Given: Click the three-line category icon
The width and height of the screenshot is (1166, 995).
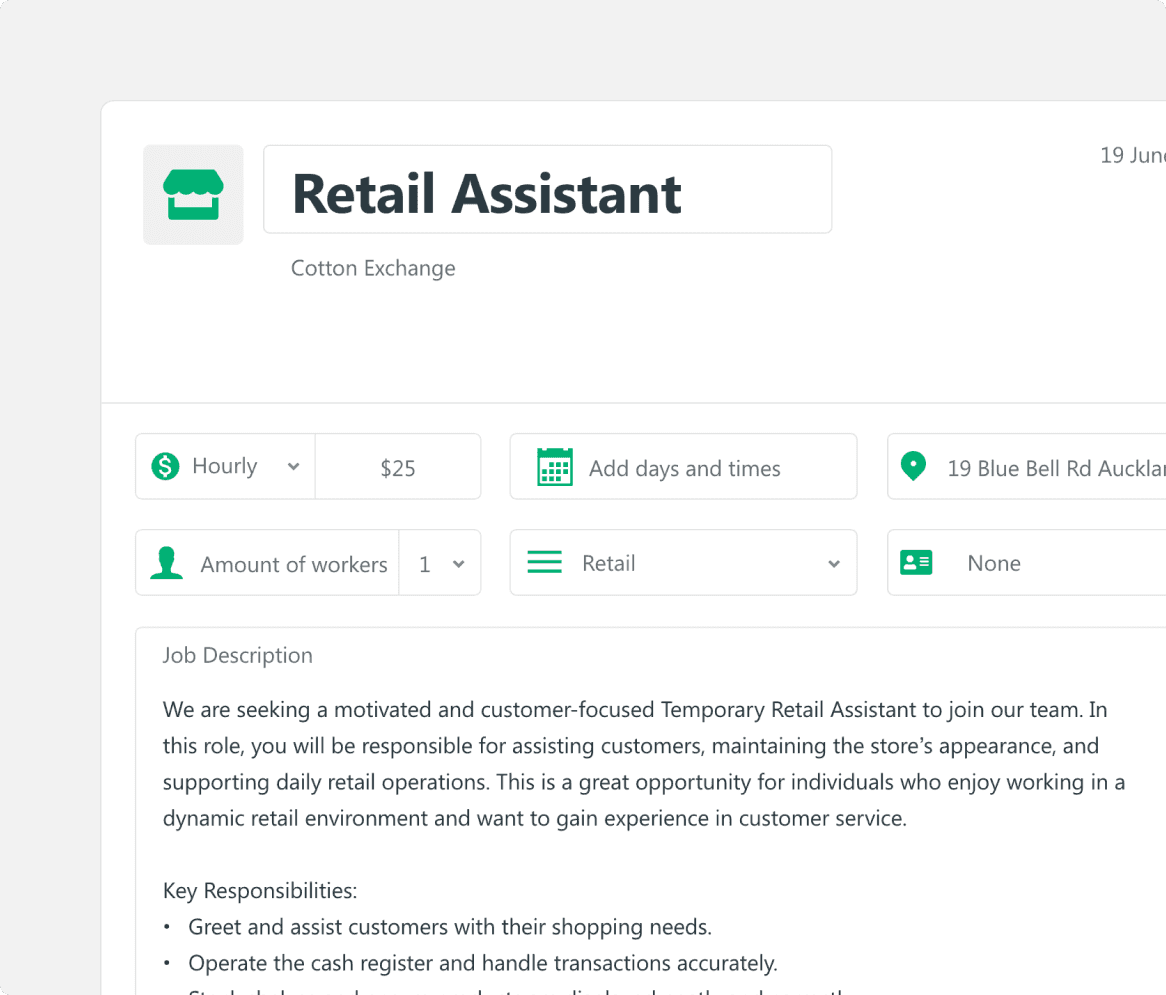Looking at the screenshot, I should tap(544, 563).
